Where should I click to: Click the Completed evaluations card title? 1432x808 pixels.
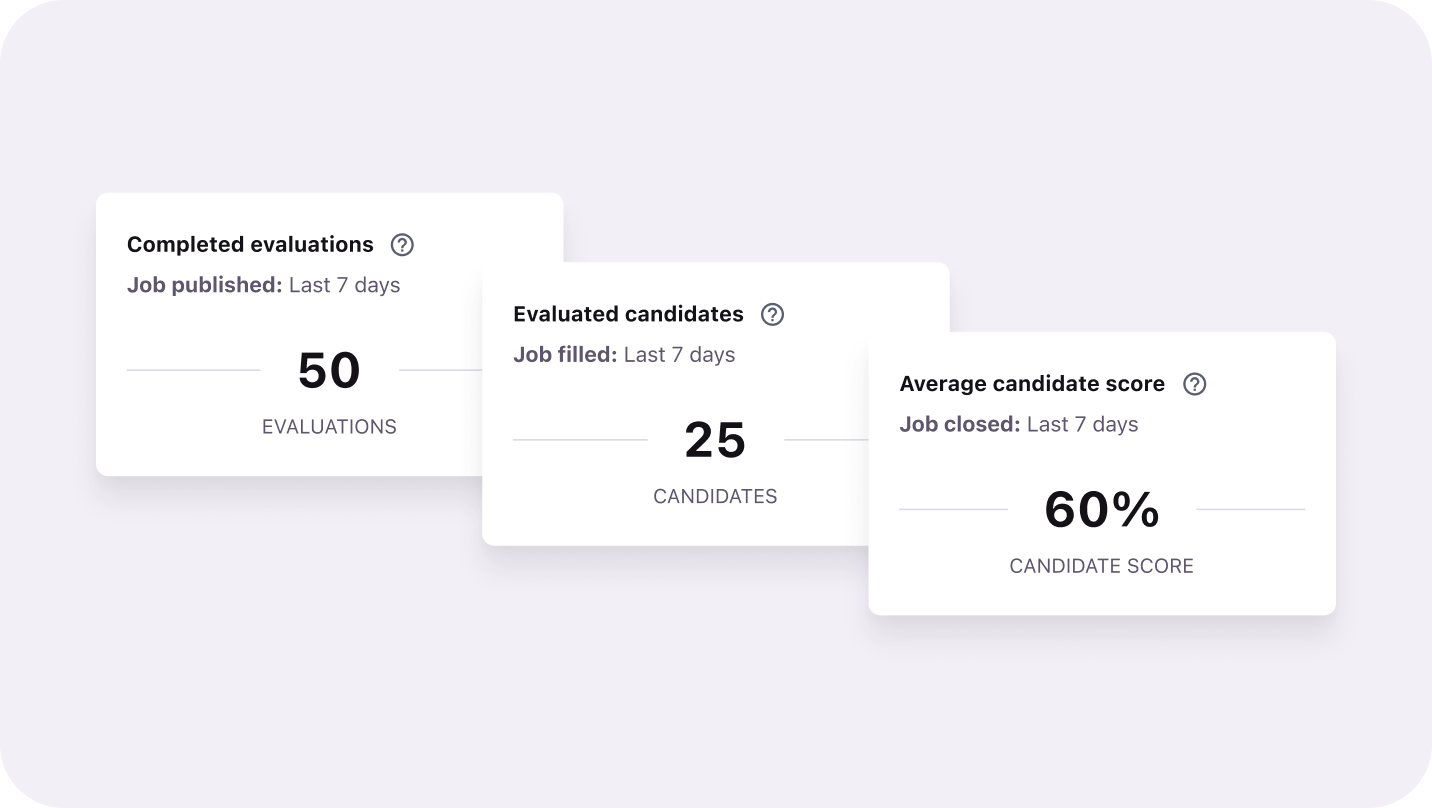pyautogui.click(x=250, y=245)
